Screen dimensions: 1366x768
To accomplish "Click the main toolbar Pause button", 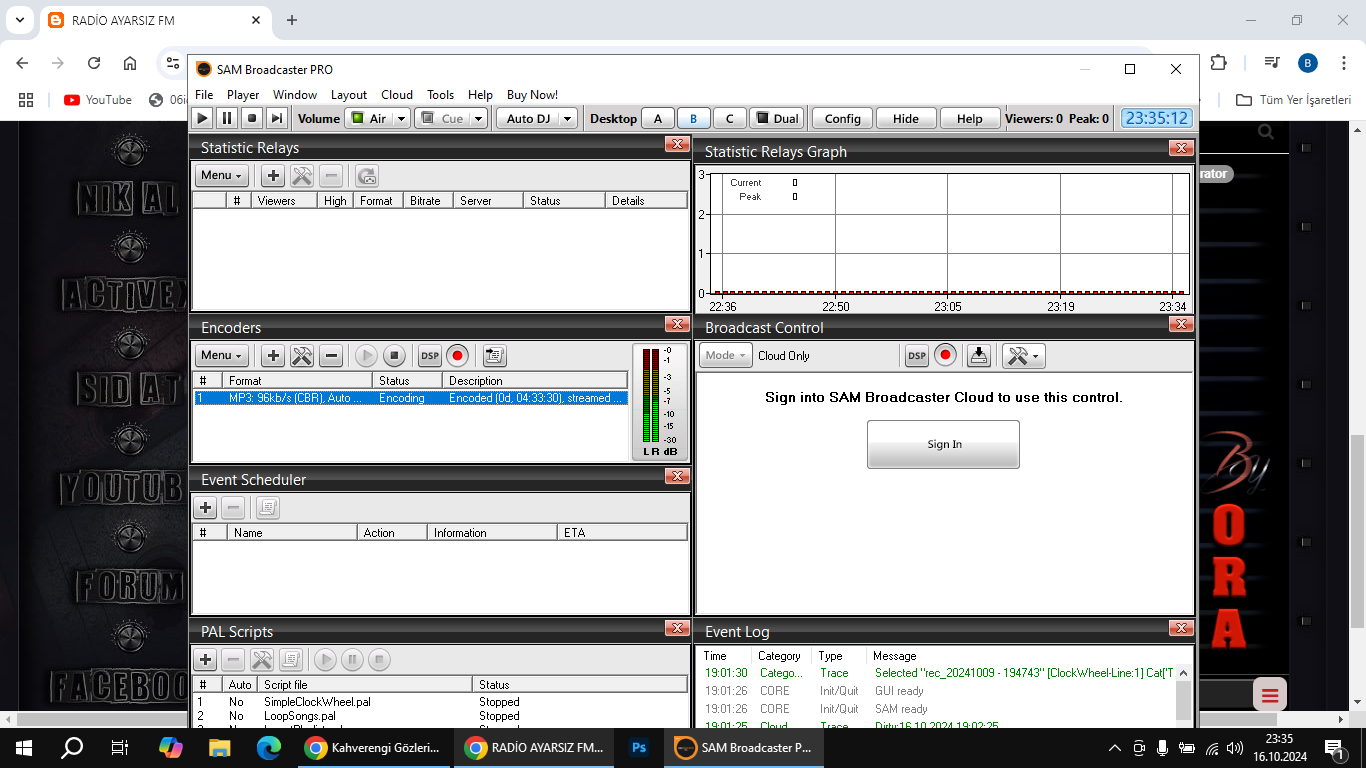I will pyautogui.click(x=227, y=118).
